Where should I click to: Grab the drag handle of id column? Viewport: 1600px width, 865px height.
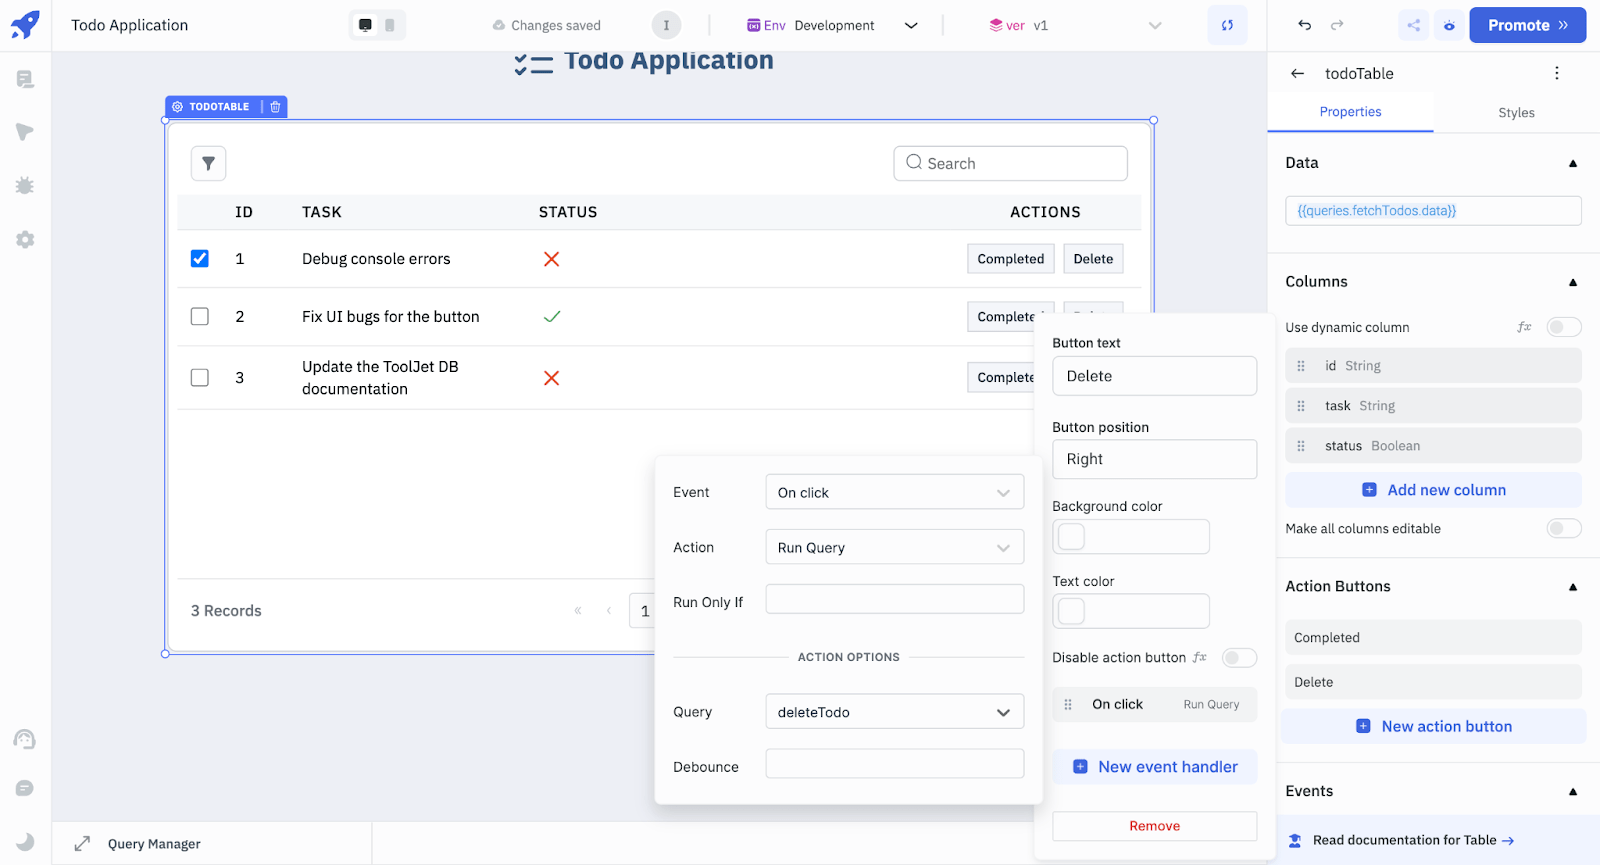1301,366
